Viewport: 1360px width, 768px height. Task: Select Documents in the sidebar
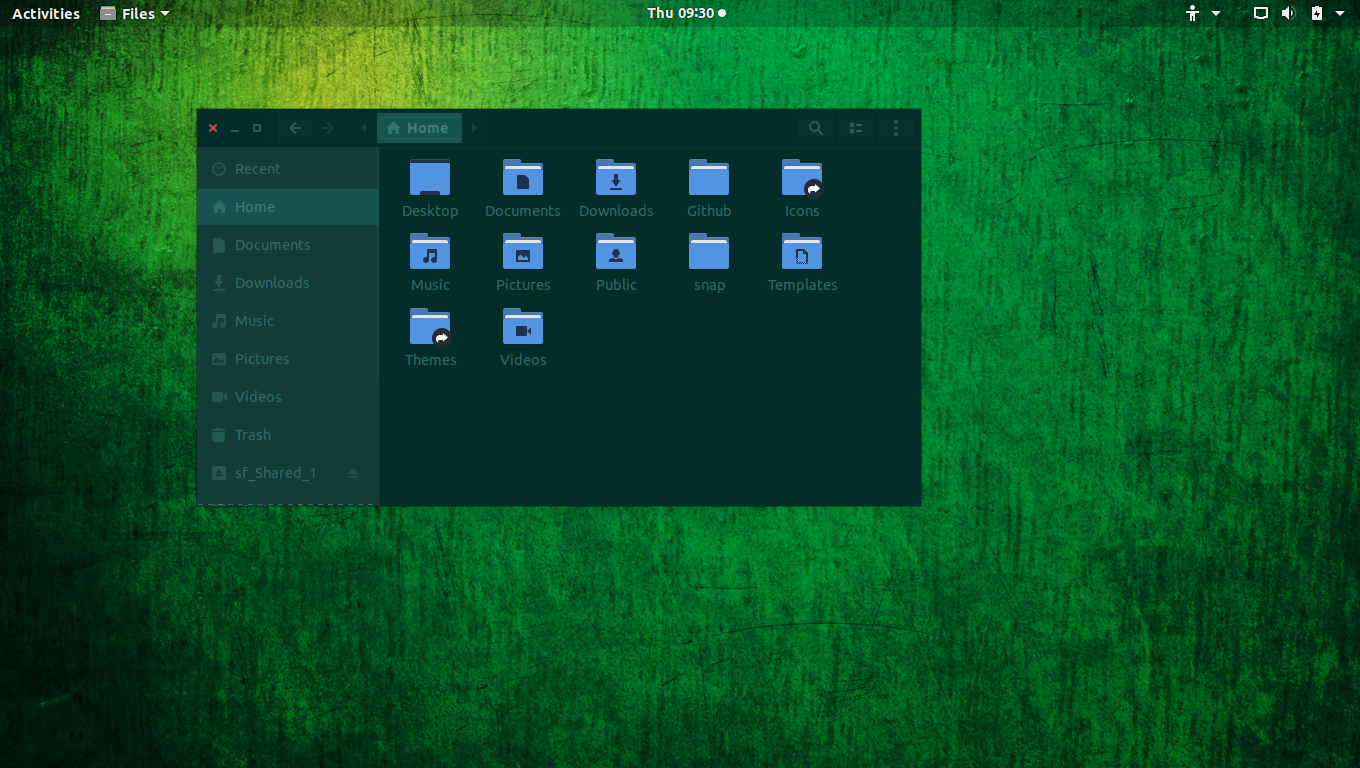point(288,245)
